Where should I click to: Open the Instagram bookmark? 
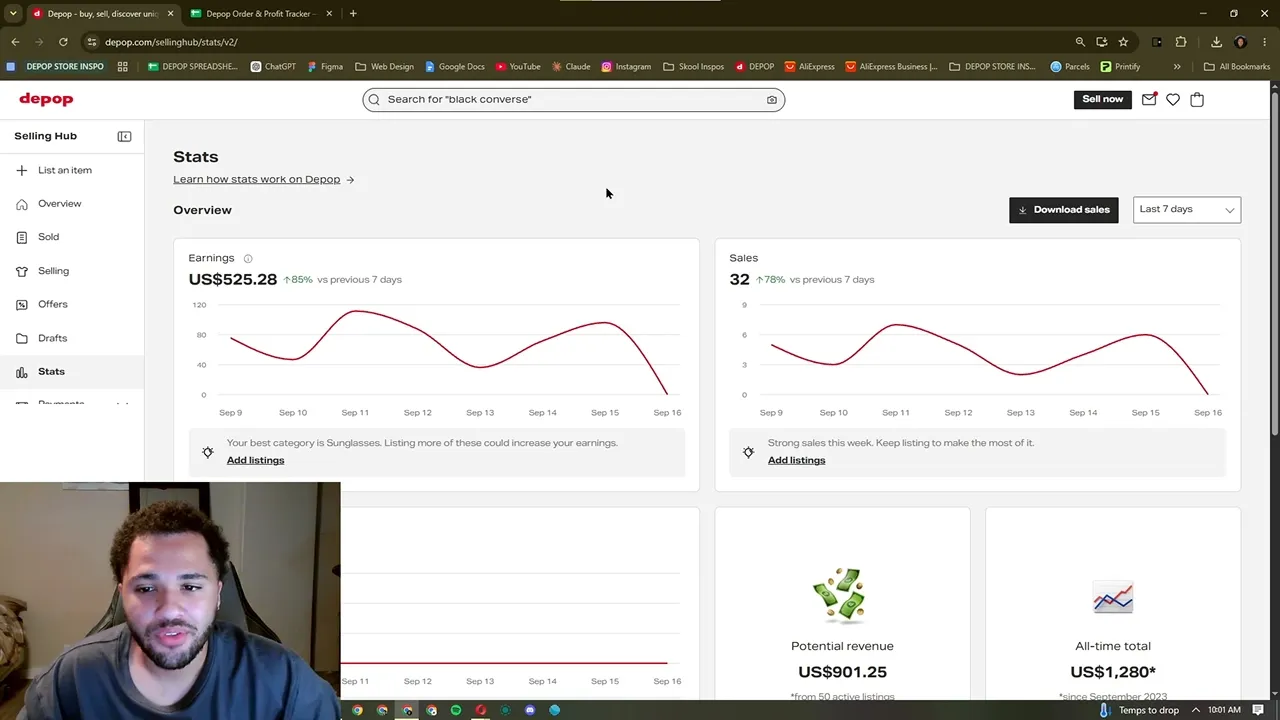[626, 67]
